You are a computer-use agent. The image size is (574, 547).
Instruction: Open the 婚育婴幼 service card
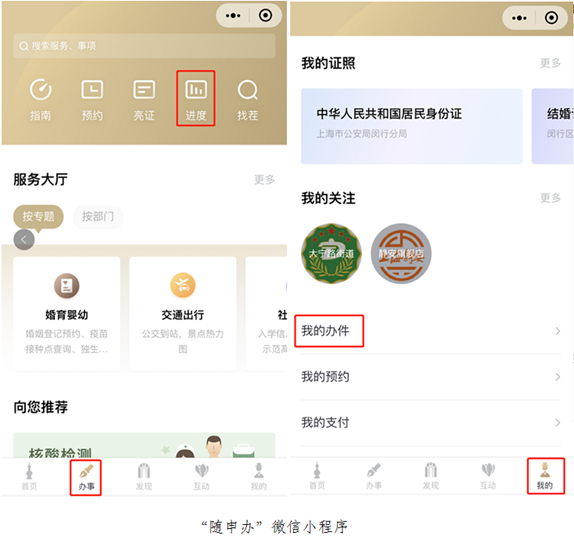[x=67, y=314]
